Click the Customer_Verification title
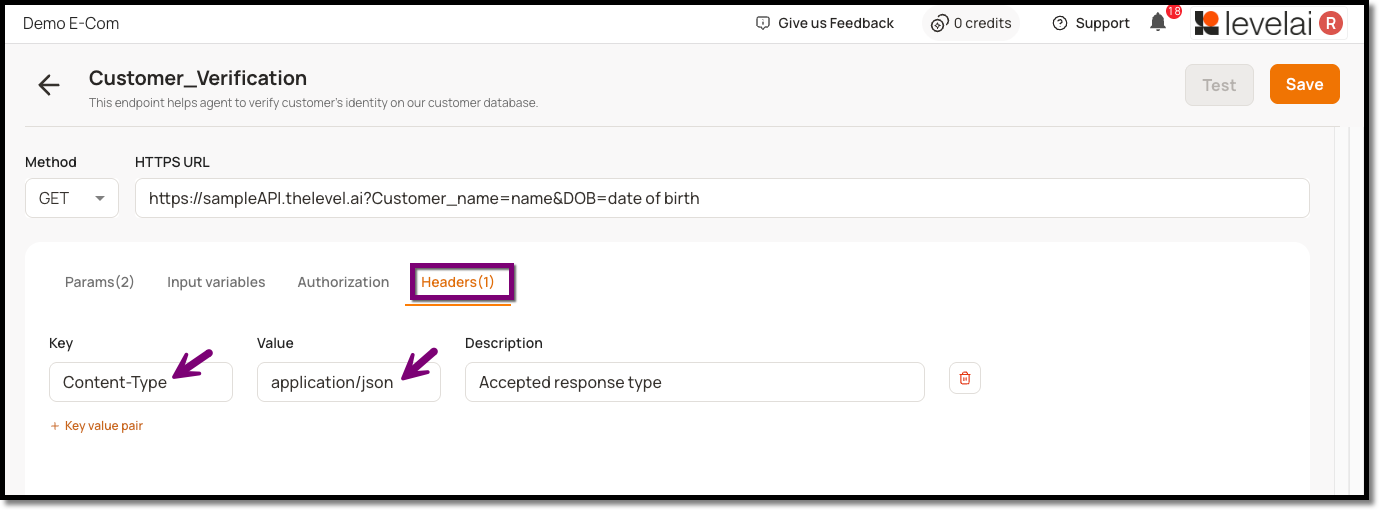This screenshot has height=510, width=1379. 198,78
